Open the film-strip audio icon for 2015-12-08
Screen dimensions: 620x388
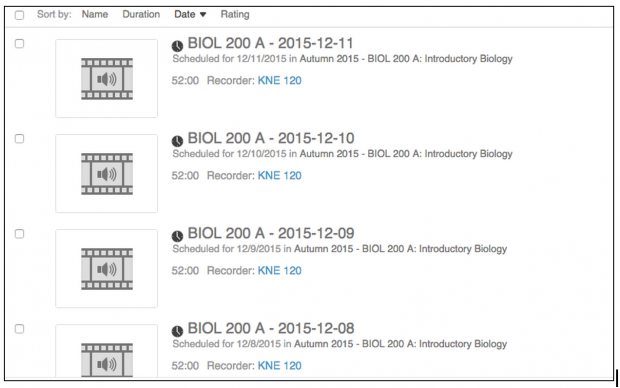[x=107, y=360]
